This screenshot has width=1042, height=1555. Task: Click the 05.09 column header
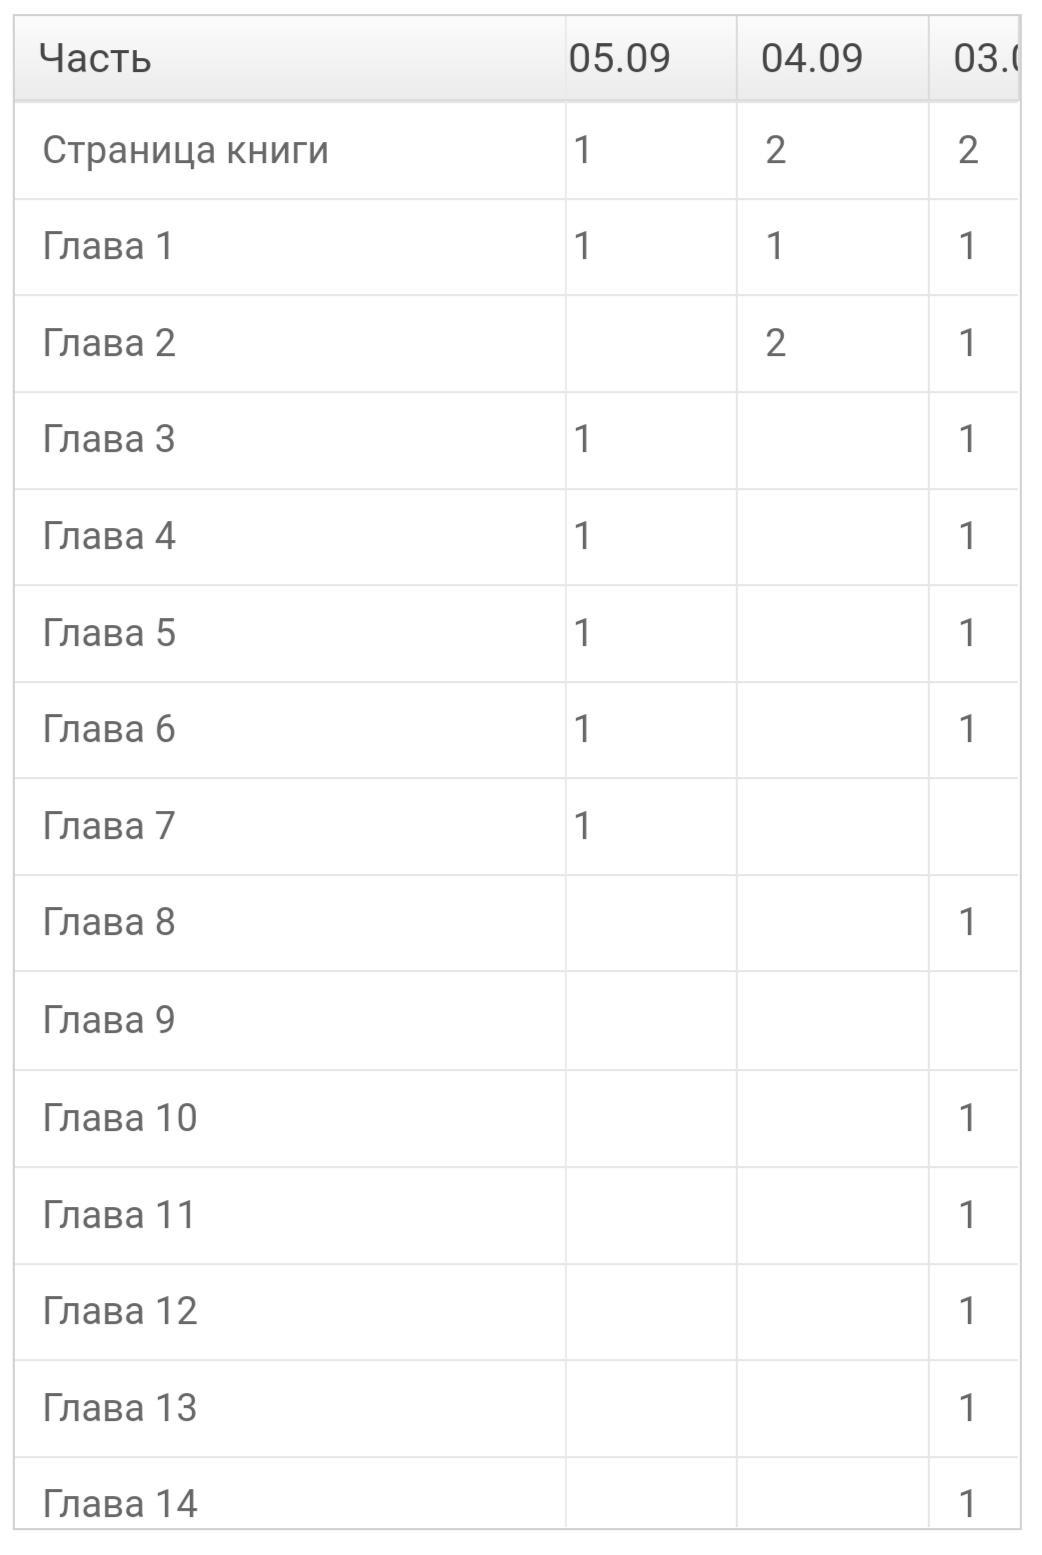click(x=619, y=58)
